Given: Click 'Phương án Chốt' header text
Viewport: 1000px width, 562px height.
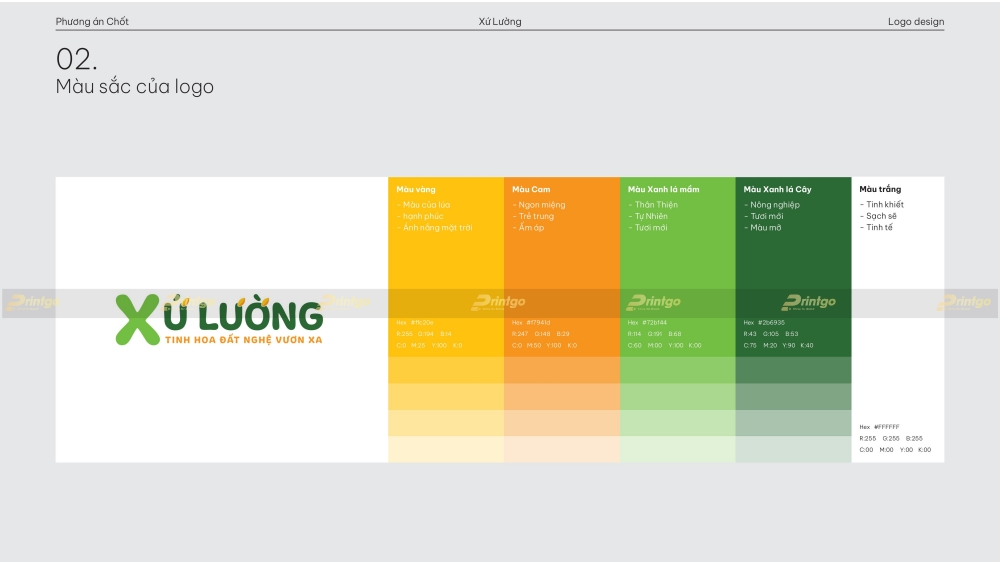Looking at the screenshot, I should point(92,21).
